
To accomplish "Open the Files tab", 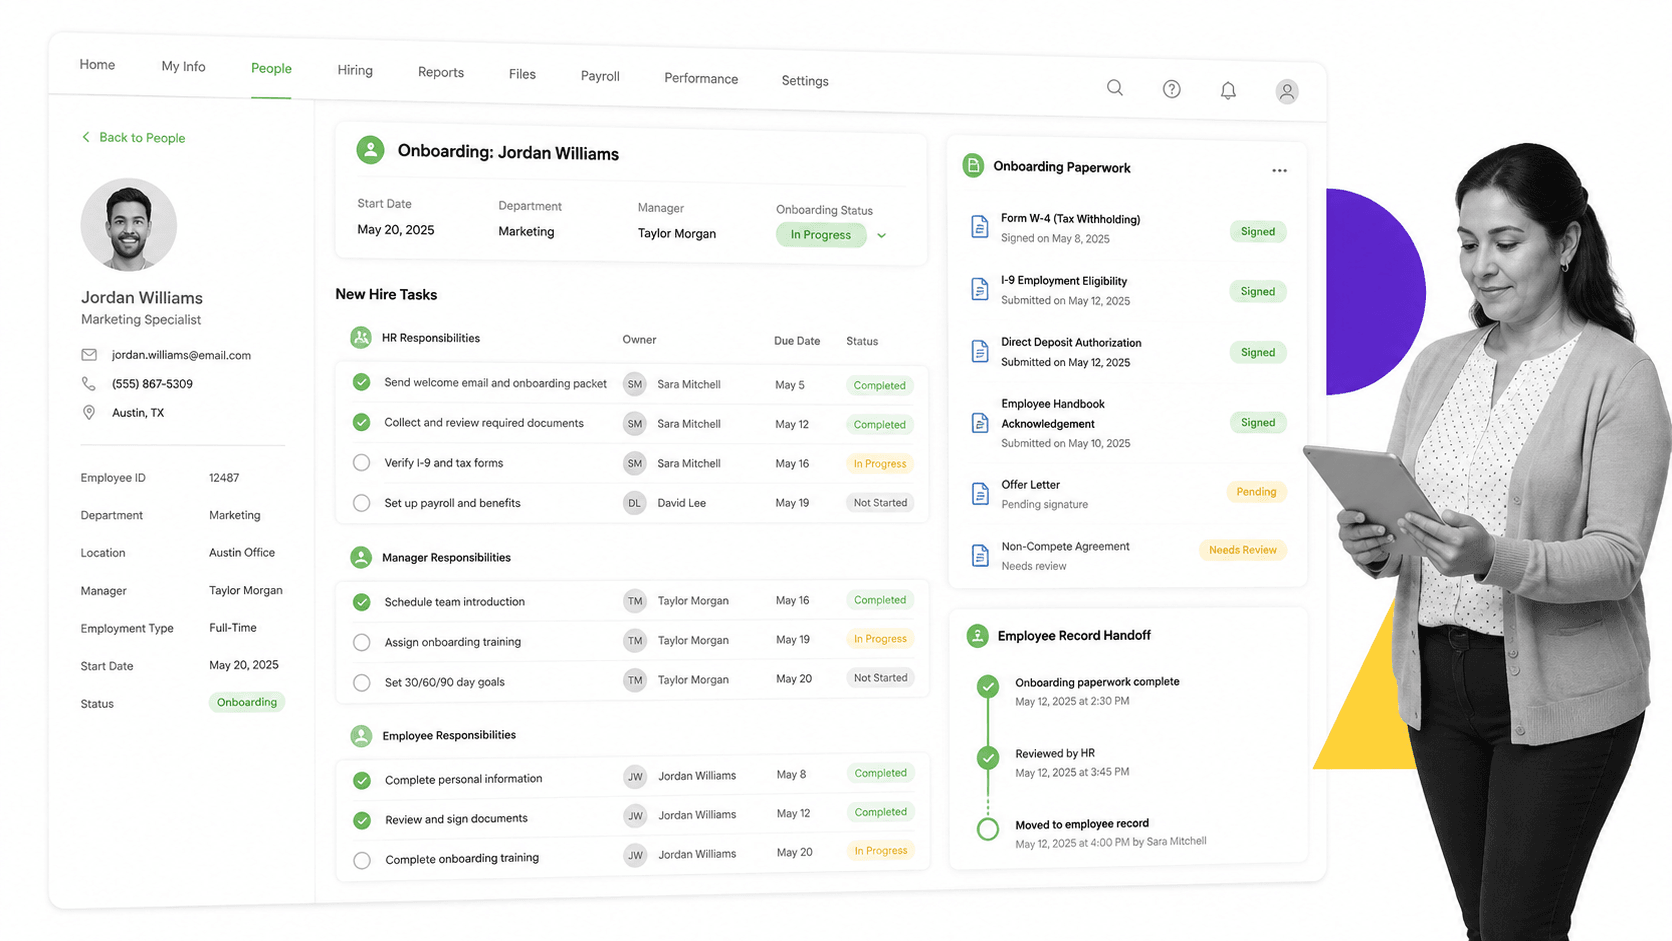I will tap(522, 74).
